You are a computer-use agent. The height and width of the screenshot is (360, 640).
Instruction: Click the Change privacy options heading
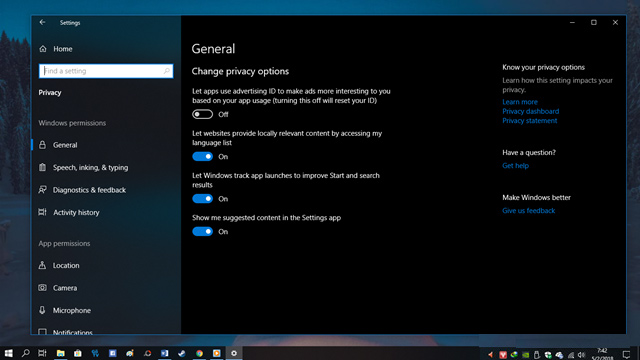[240, 71]
